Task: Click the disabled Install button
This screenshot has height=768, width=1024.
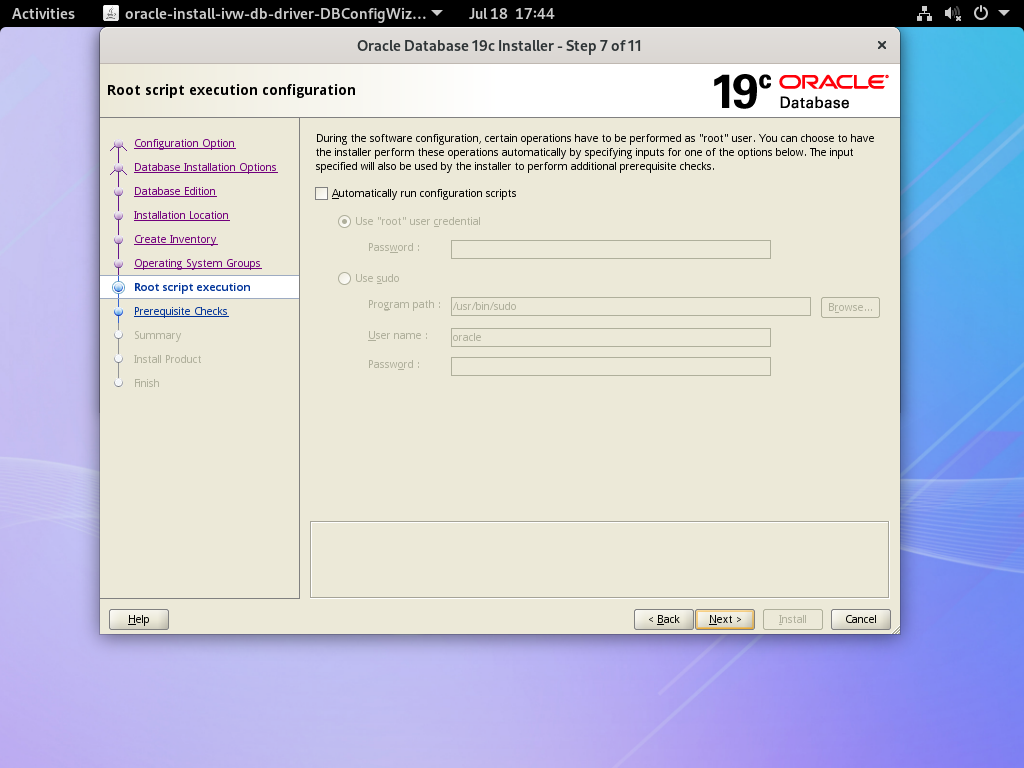Action: pos(793,619)
